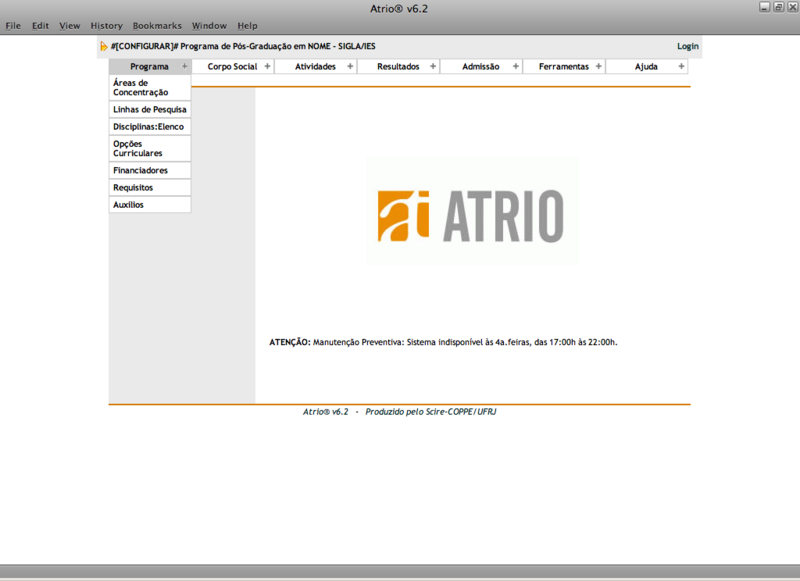800x581 pixels.
Task: Expand the Admissão menu plus icon
Action: coord(516,67)
